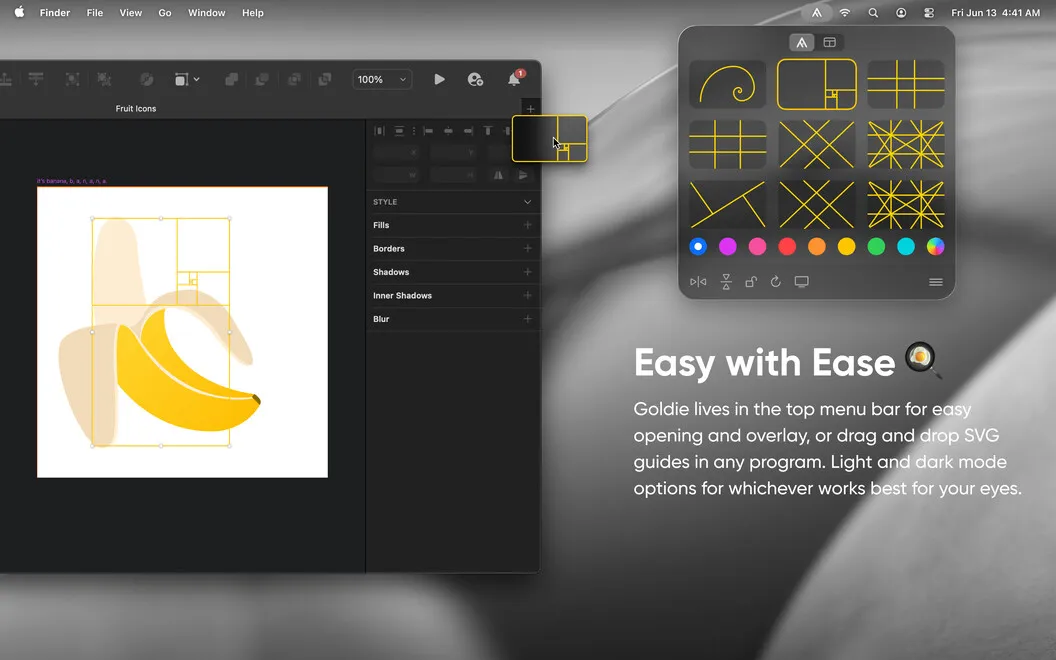Collapse the STYLE section chevron
This screenshot has height=660, width=1056.
tap(527, 202)
